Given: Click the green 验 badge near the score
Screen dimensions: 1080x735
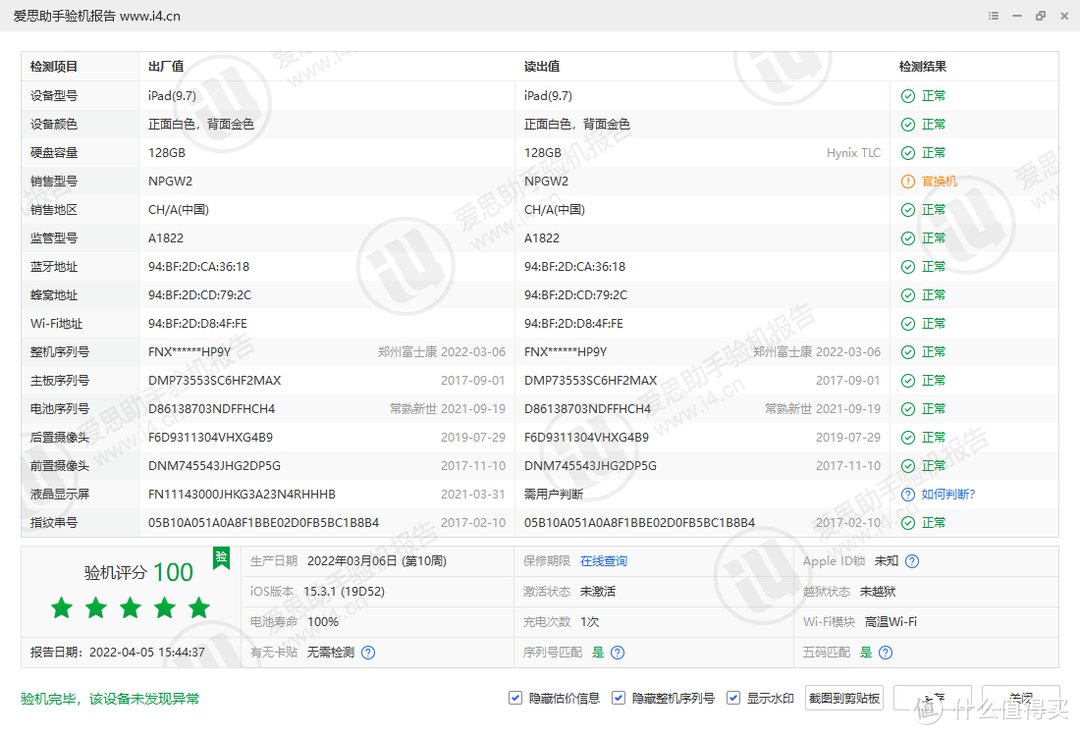Looking at the screenshot, I should pos(221,558).
